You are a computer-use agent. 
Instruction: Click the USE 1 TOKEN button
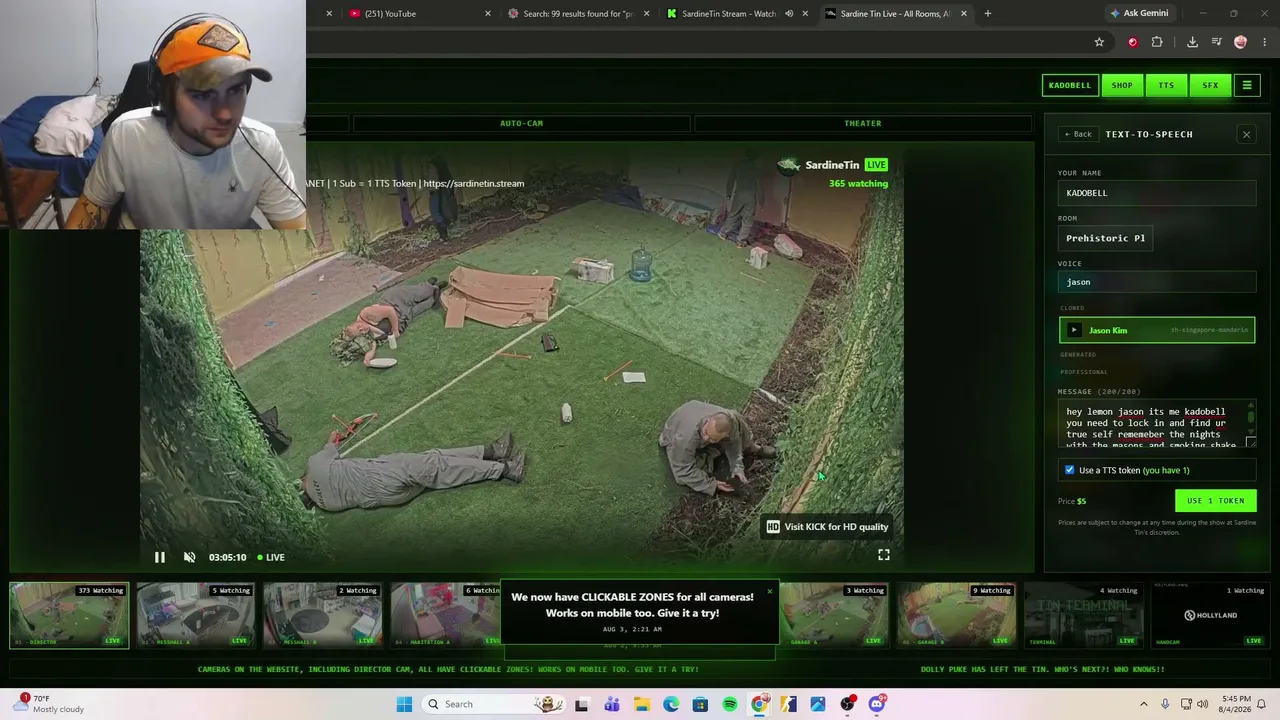[1215, 501]
